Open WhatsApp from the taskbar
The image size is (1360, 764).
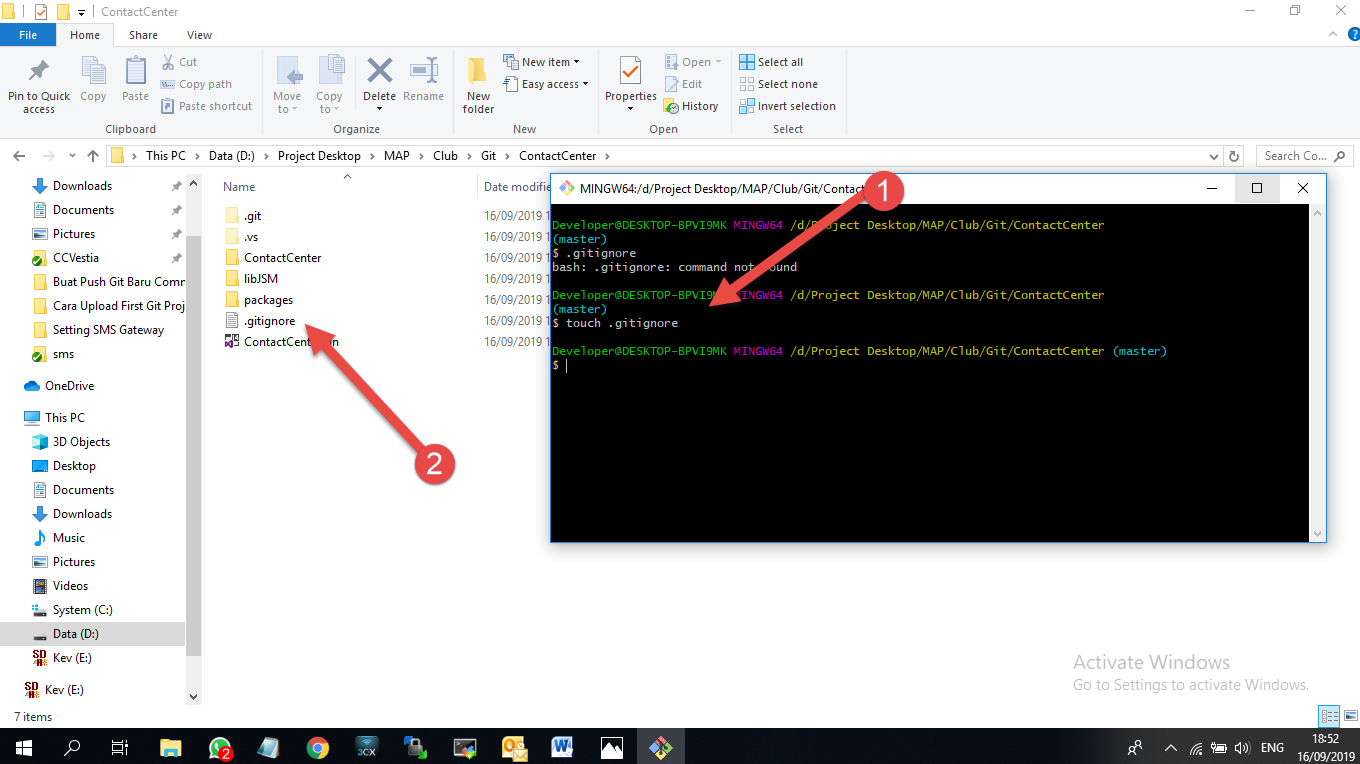coord(220,747)
